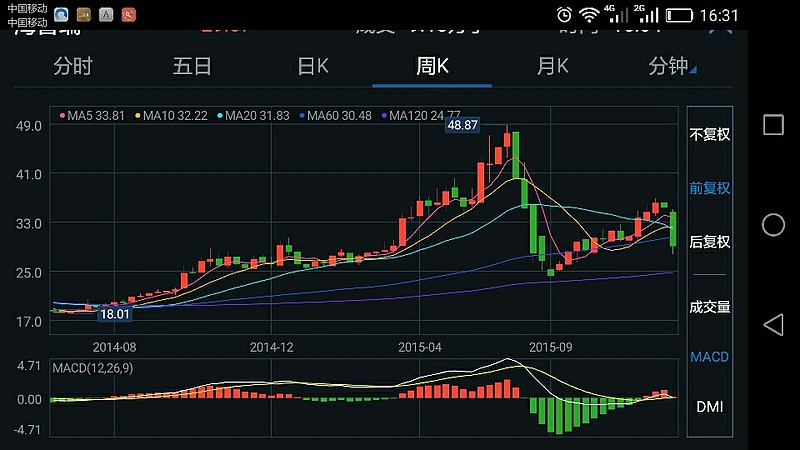Tap the 16:31 clock in status bar
Screen dimensions: 800x450
719,15
